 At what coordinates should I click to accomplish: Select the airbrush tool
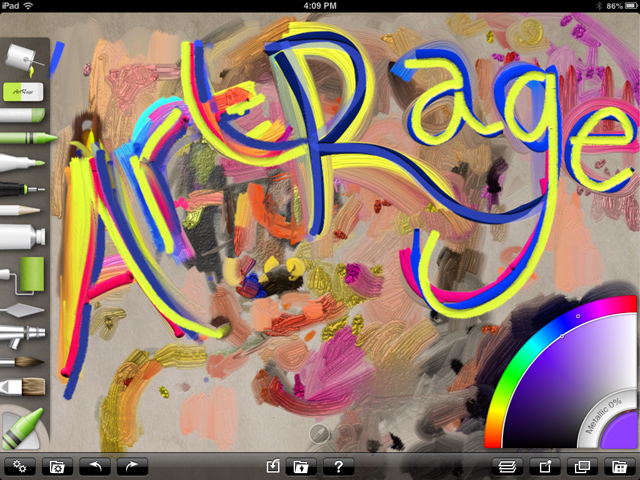tap(22, 336)
